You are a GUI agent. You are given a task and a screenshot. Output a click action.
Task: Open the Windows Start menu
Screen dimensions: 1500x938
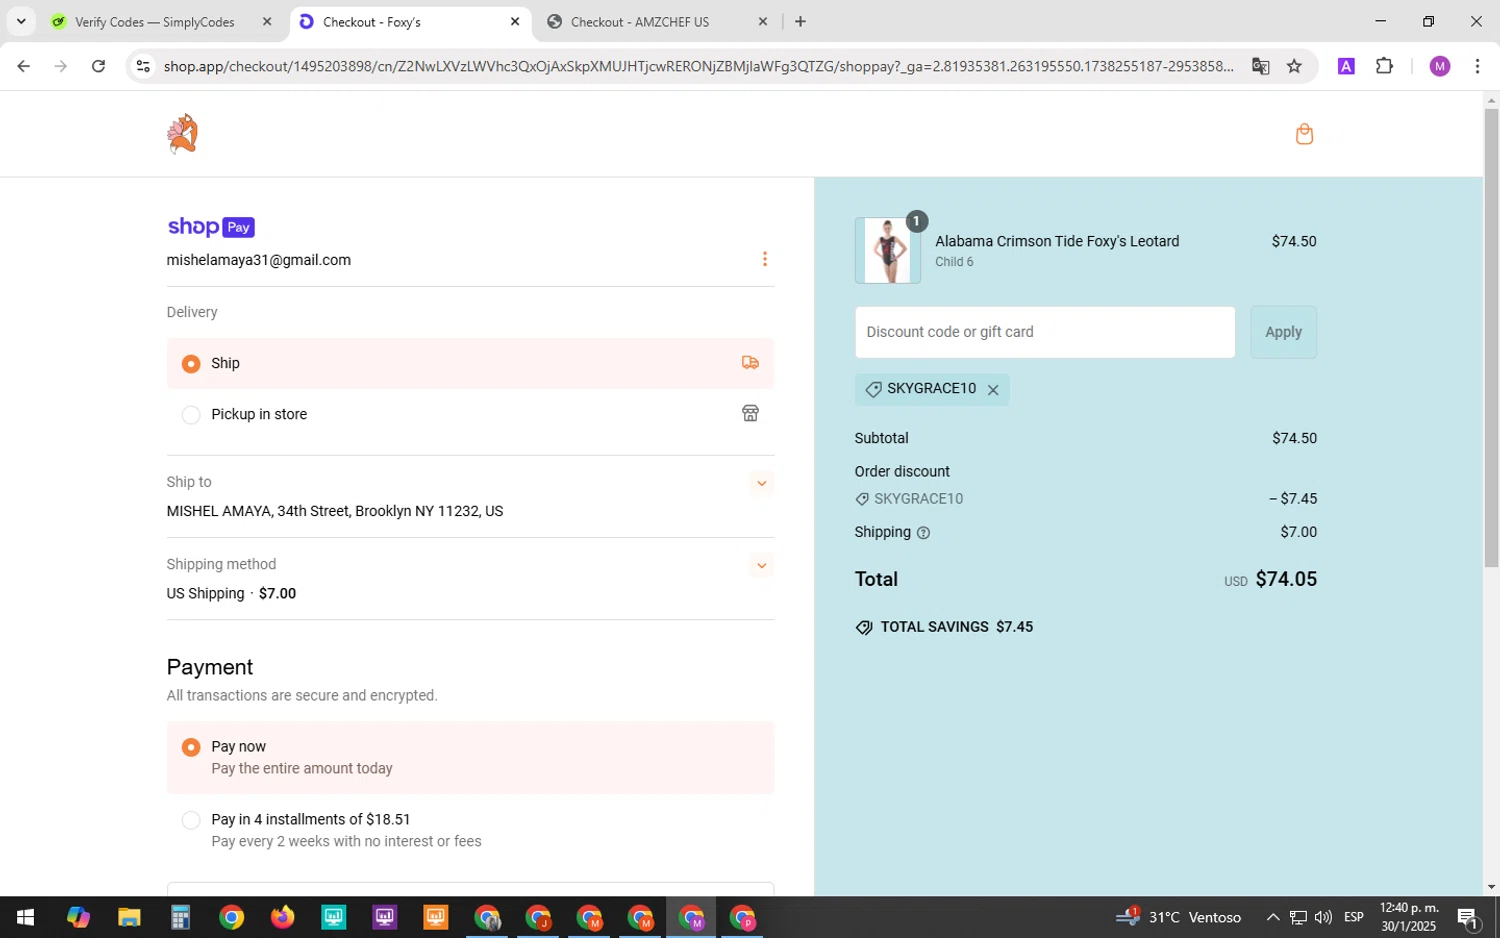(25, 917)
